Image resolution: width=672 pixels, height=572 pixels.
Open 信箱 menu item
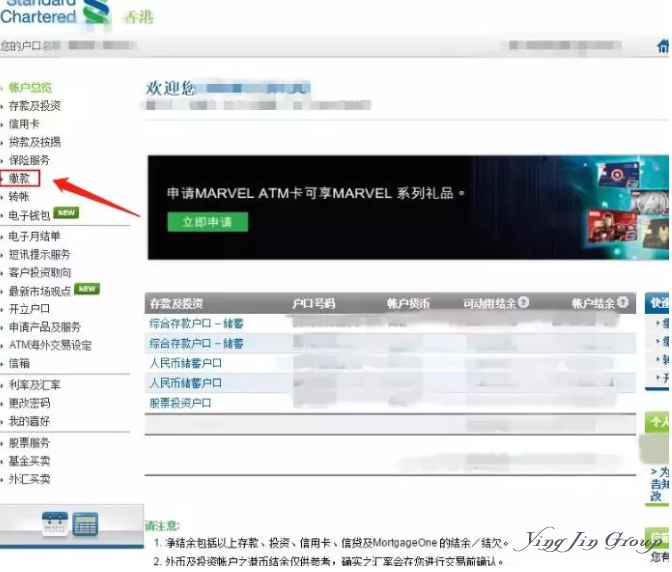19,364
